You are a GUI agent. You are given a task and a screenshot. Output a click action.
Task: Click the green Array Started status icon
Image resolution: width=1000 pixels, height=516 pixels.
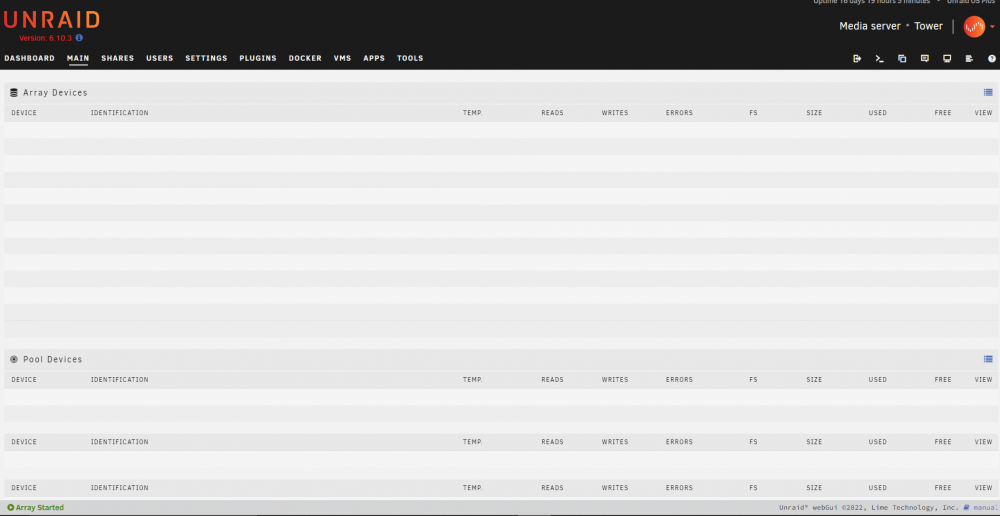pos(11,508)
